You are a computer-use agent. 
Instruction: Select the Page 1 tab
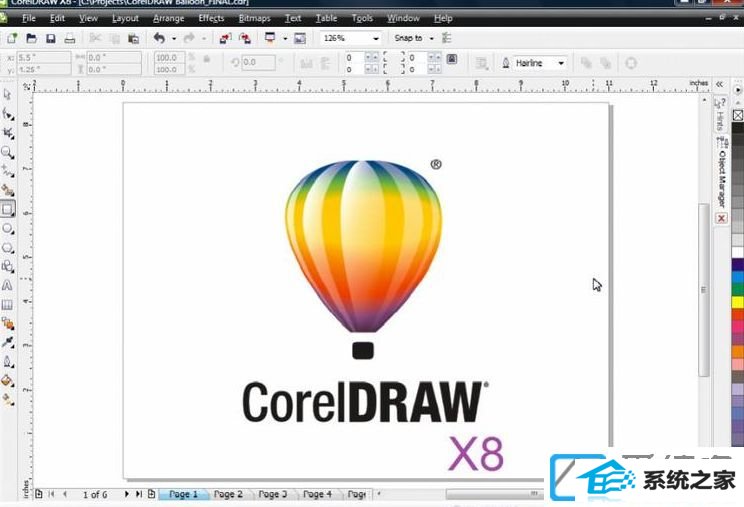[x=183, y=494]
